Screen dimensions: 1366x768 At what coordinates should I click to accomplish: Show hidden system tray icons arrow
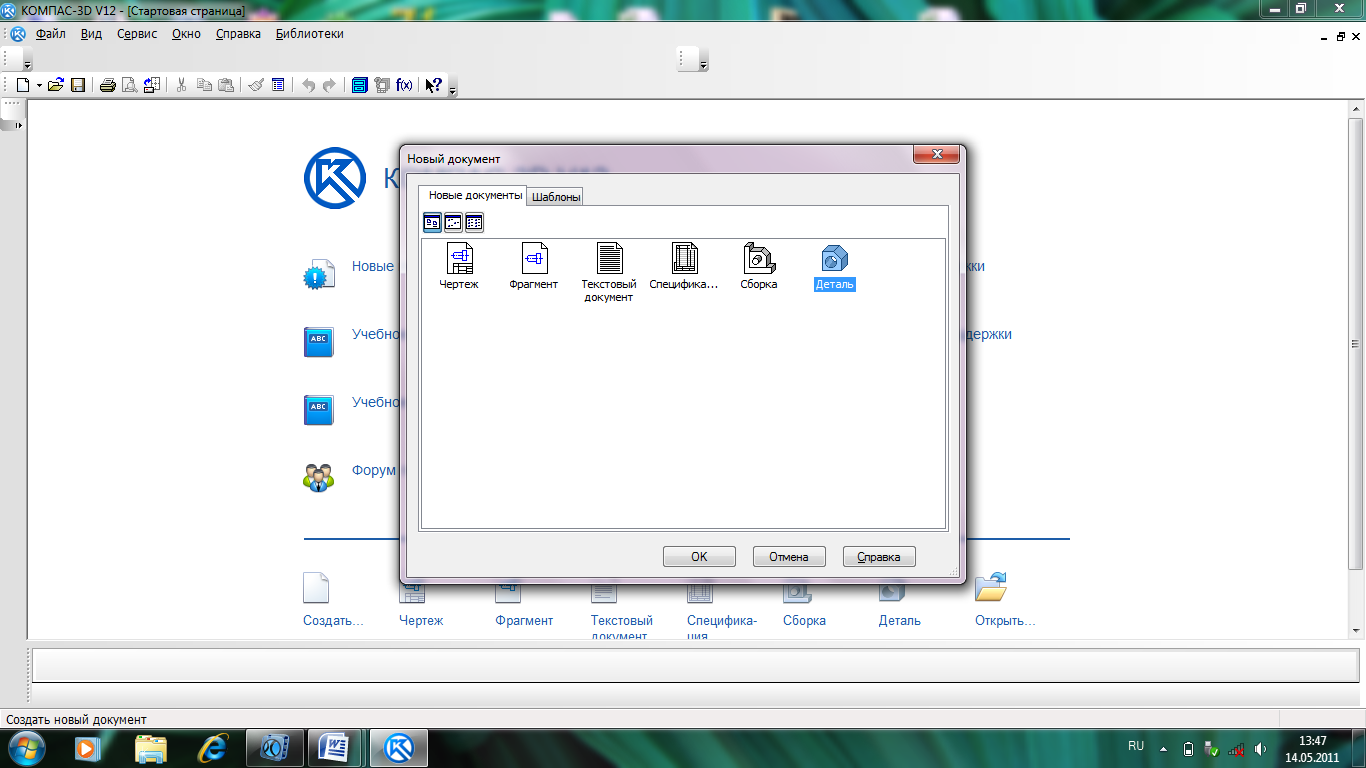[1163, 748]
